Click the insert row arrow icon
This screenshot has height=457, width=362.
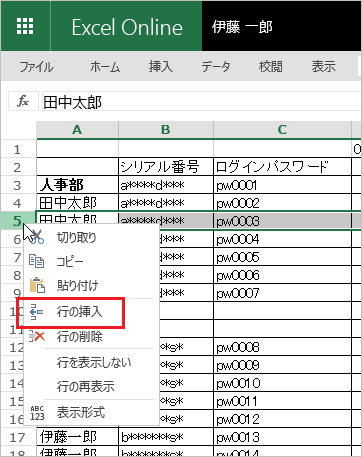pos(36,312)
